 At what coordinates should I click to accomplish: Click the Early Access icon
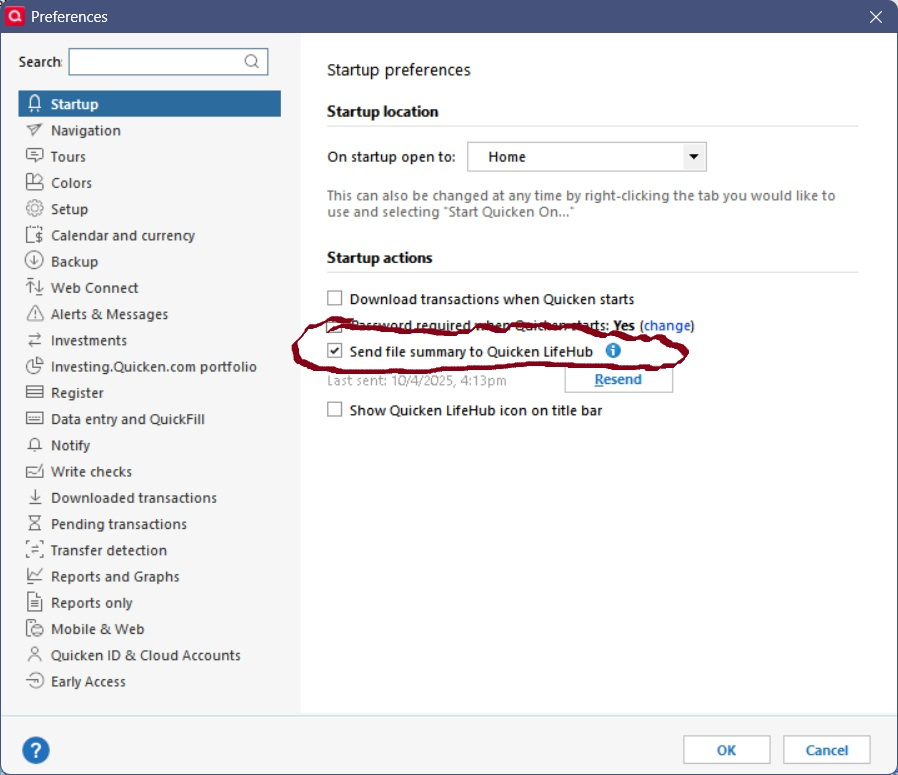pos(34,680)
